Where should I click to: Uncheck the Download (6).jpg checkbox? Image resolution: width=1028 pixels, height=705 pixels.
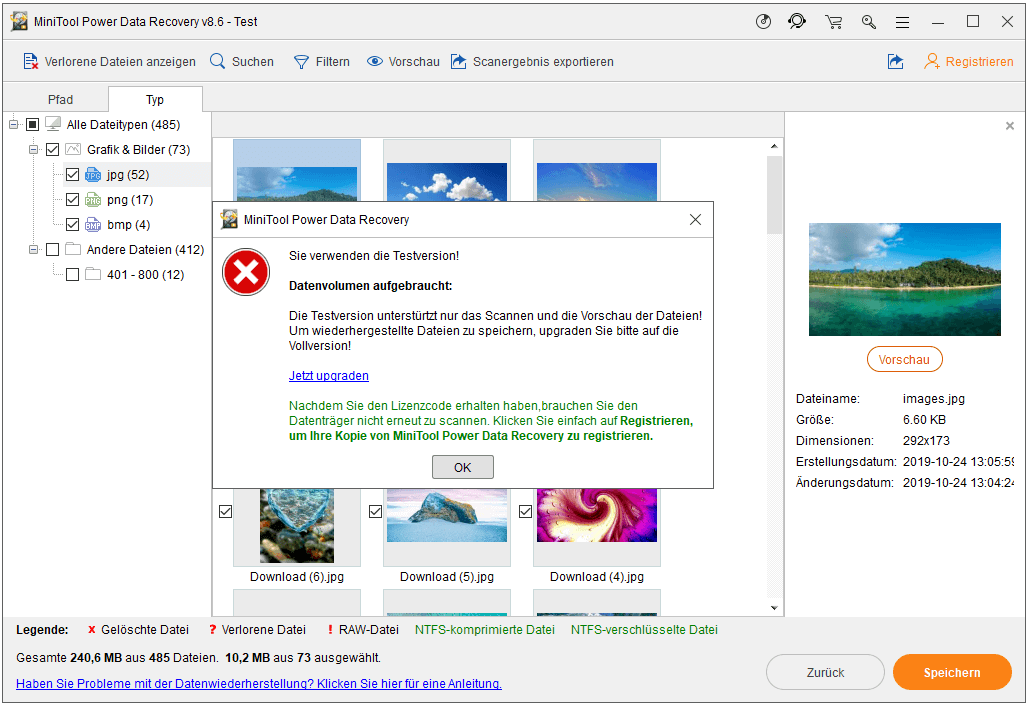pyautogui.click(x=226, y=512)
